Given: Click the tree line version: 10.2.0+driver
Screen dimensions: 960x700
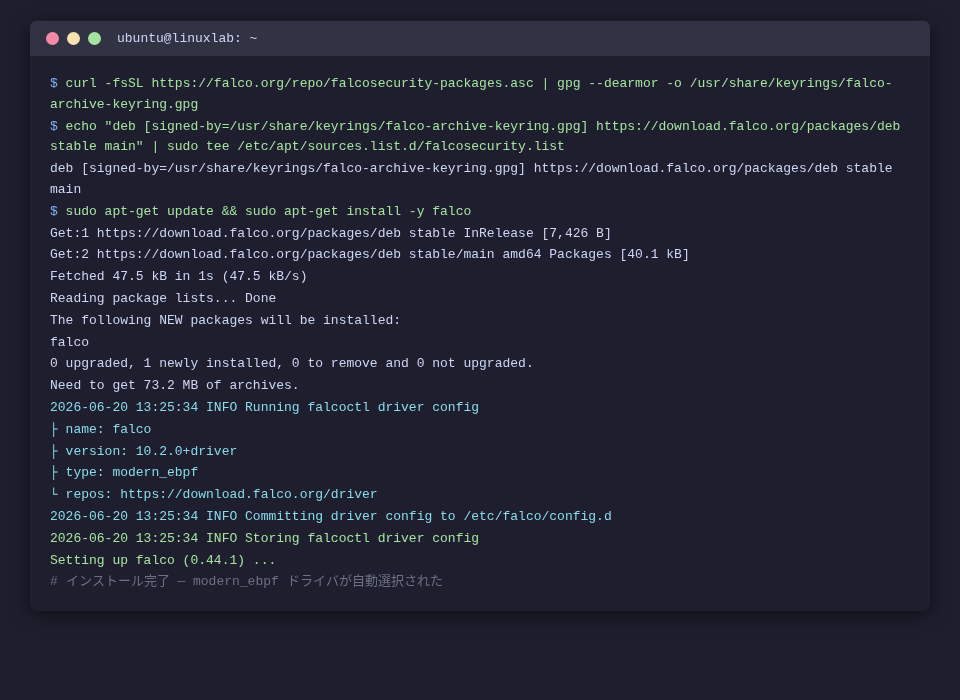Looking at the screenshot, I should pos(143,451).
